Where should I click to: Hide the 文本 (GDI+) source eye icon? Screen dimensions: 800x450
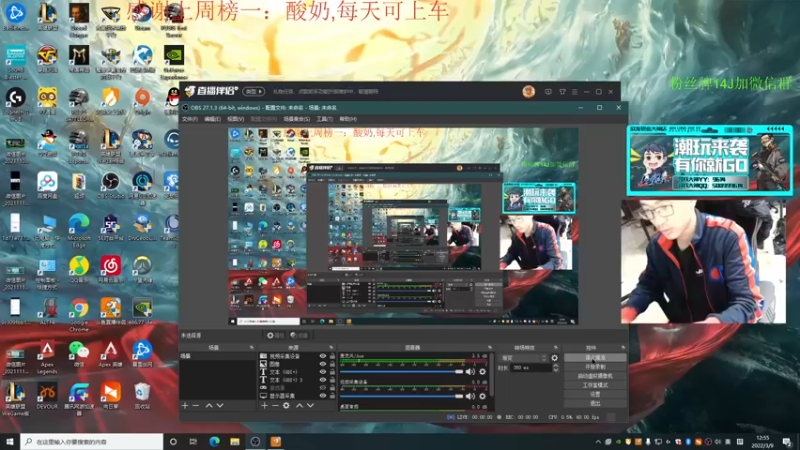click(x=322, y=372)
